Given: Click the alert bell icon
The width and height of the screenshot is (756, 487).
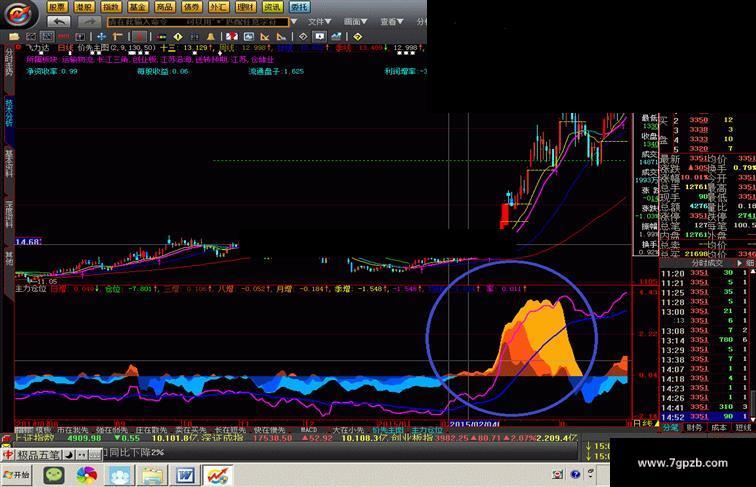Looking at the screenshot, I should pyautogui.click(x=211, y=37).
